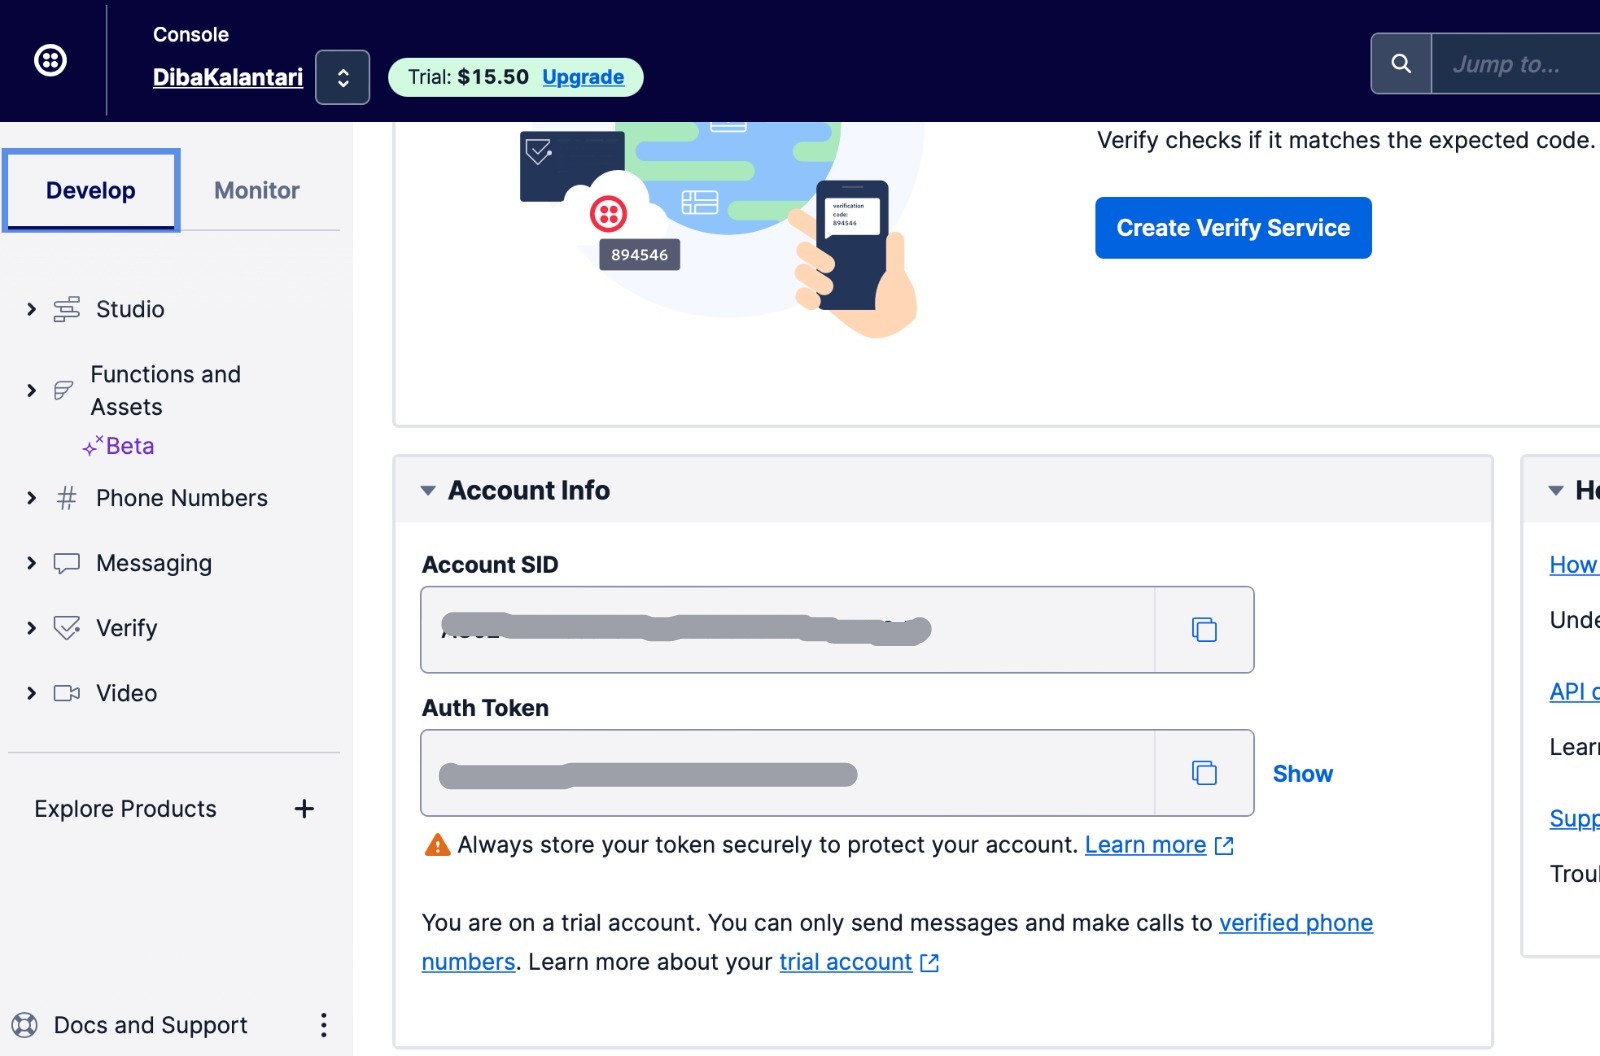Focus the Jump to search field

click(1516, 64)
